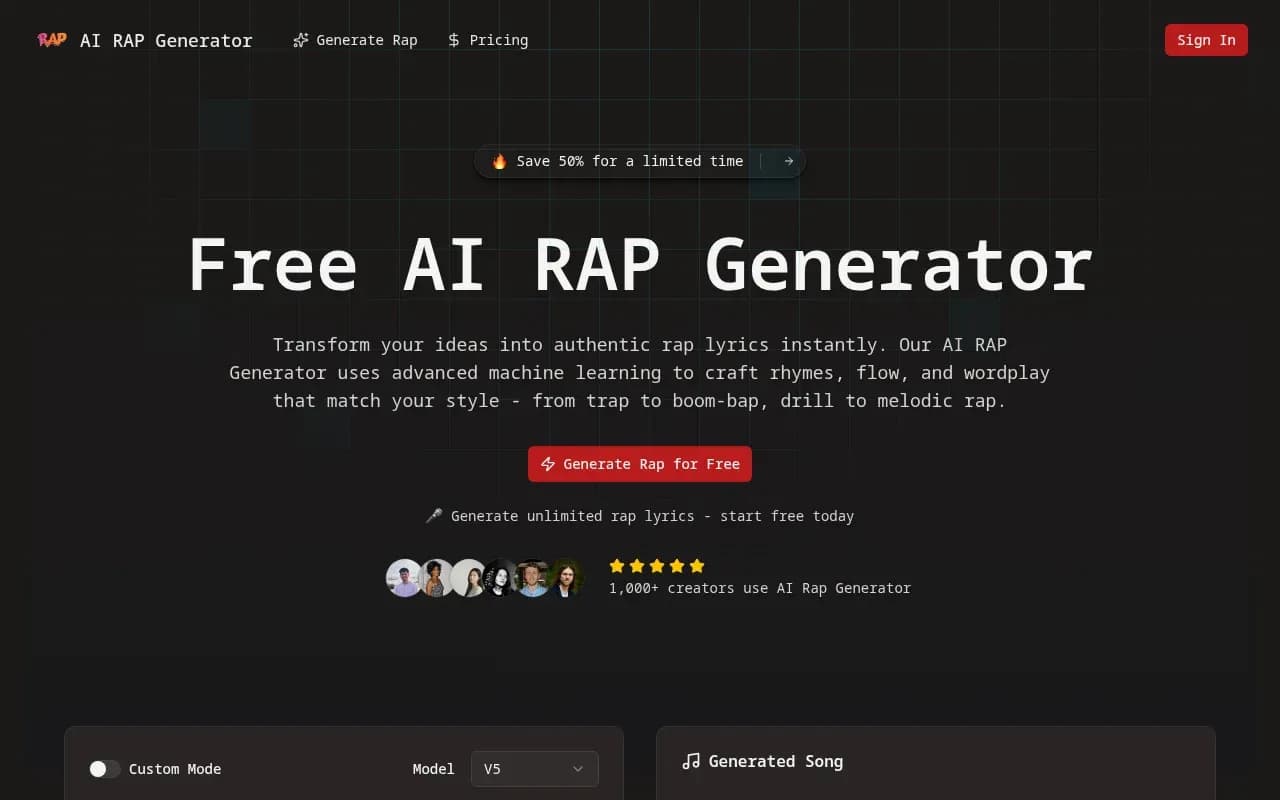Click the Custom Mode switch to turn it on

(x=104, y=769)
